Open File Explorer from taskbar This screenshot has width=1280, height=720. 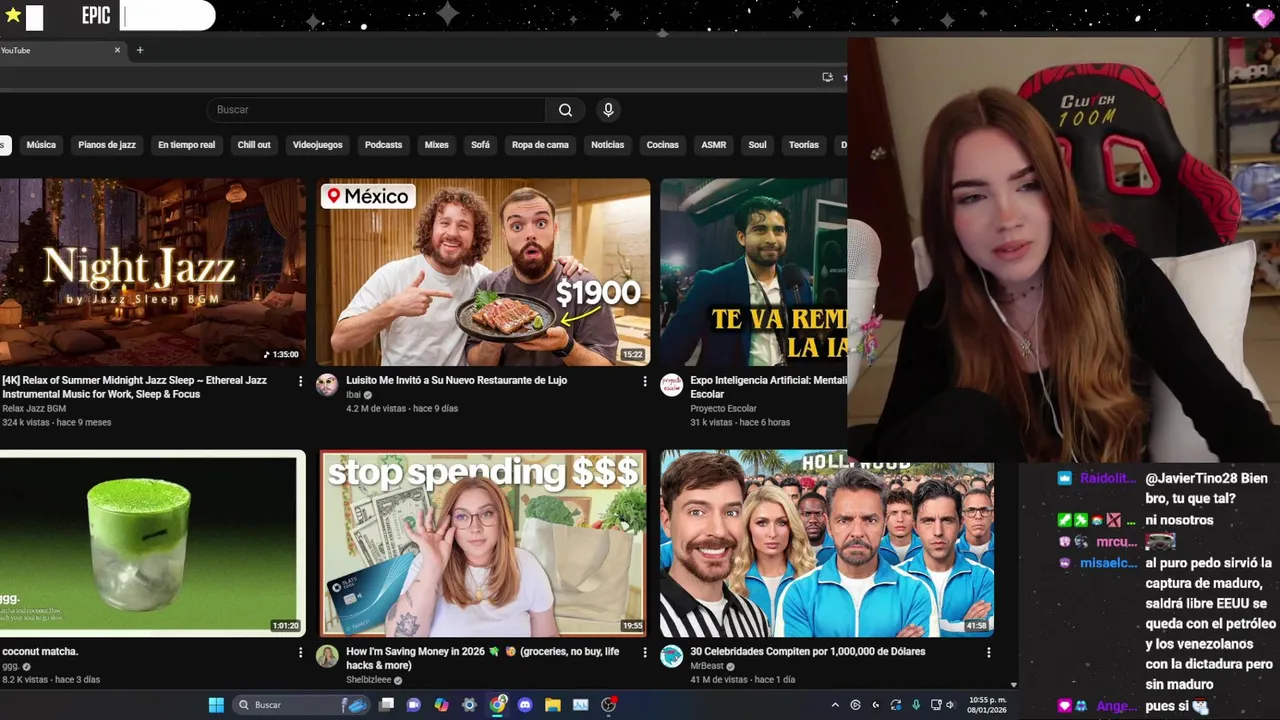tap(552, 705)
